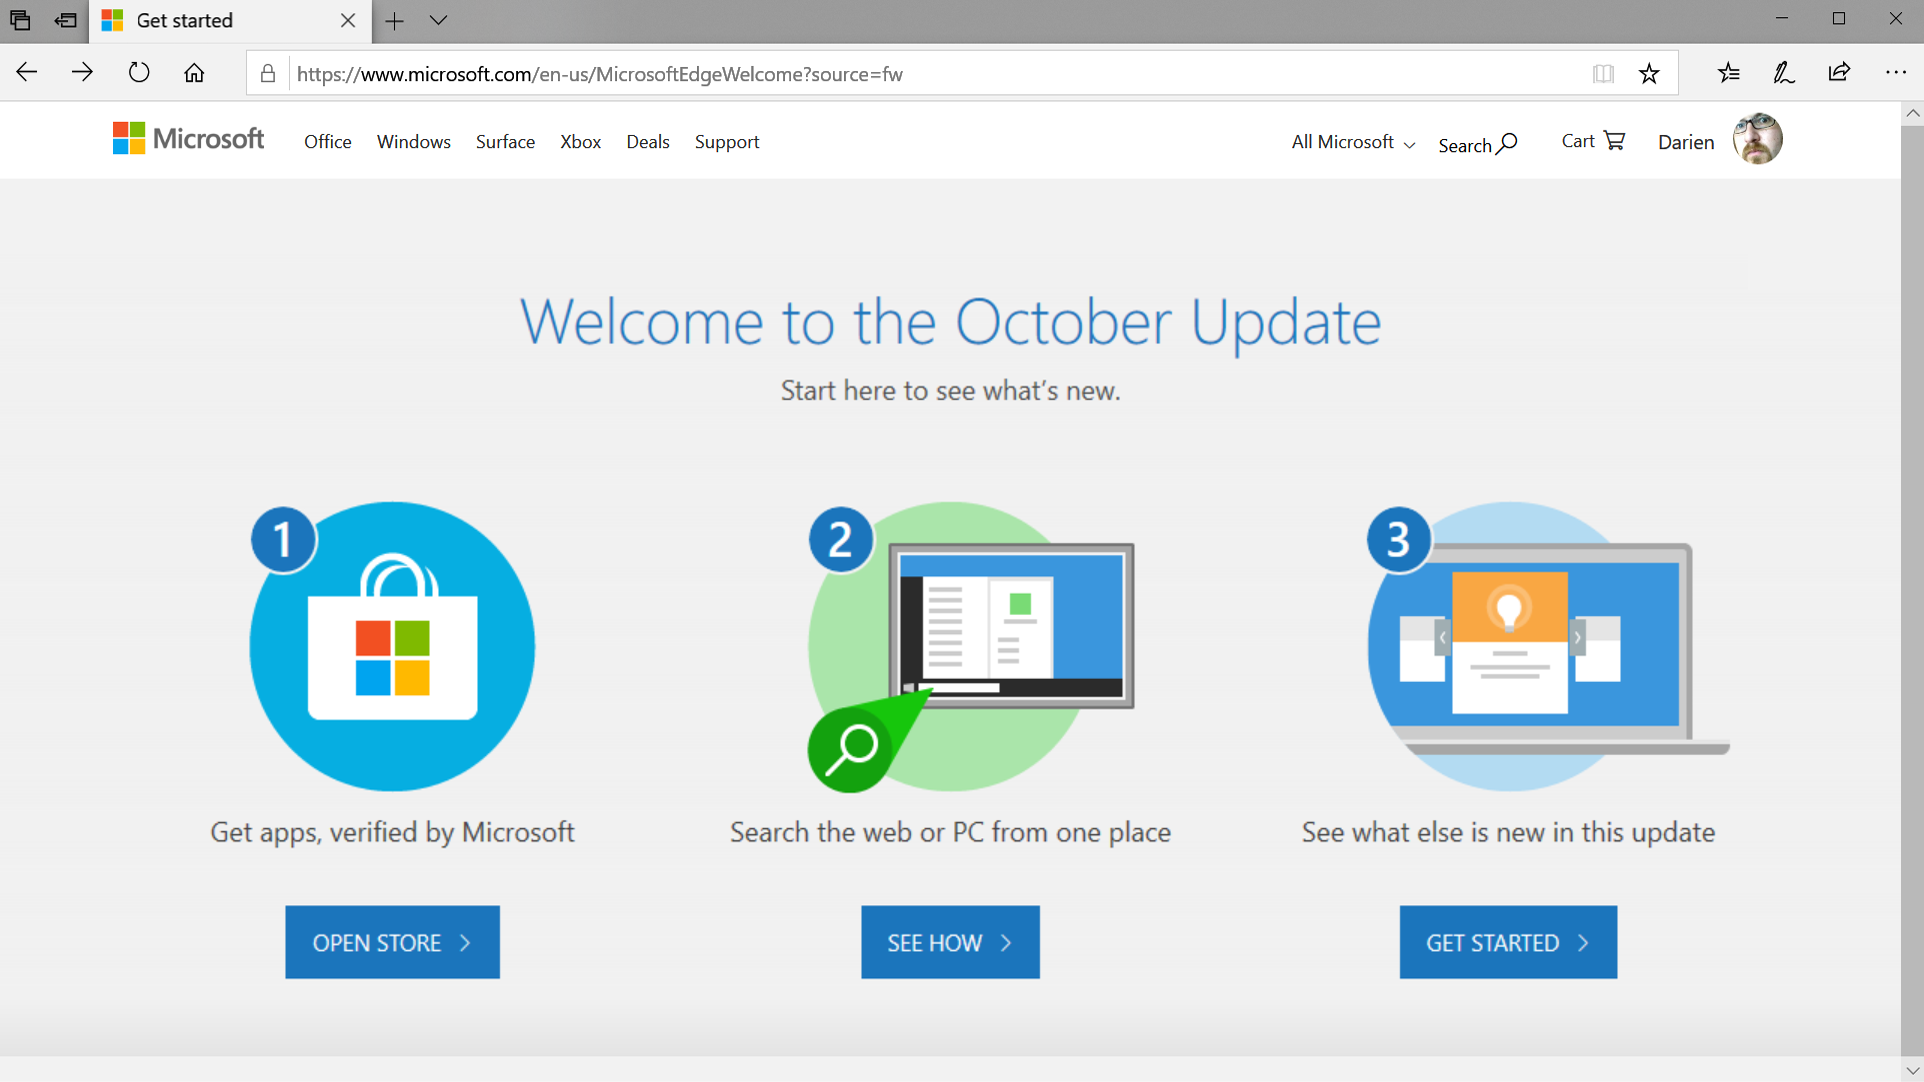Click the site lock security icon
Image resolution: width=1924 pixels, height=1082 pixels.
(268, 73)
